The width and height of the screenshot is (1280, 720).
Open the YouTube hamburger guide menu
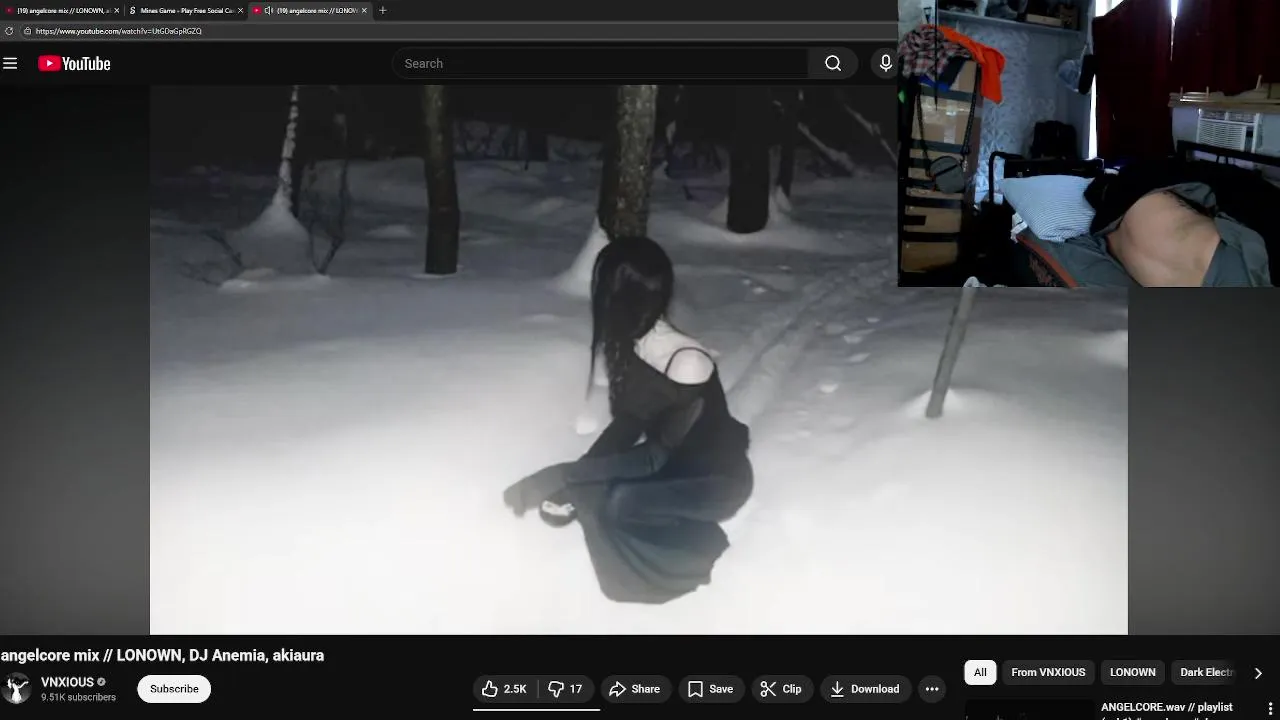click(x=10, y=63)
